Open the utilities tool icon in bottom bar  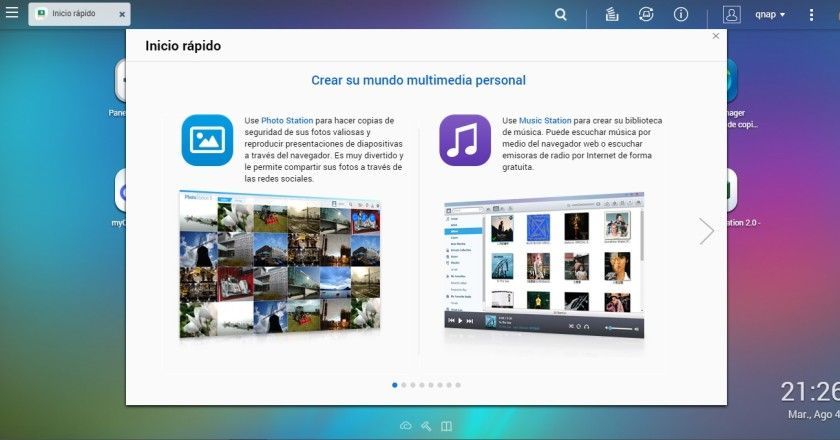coord(425,426)
